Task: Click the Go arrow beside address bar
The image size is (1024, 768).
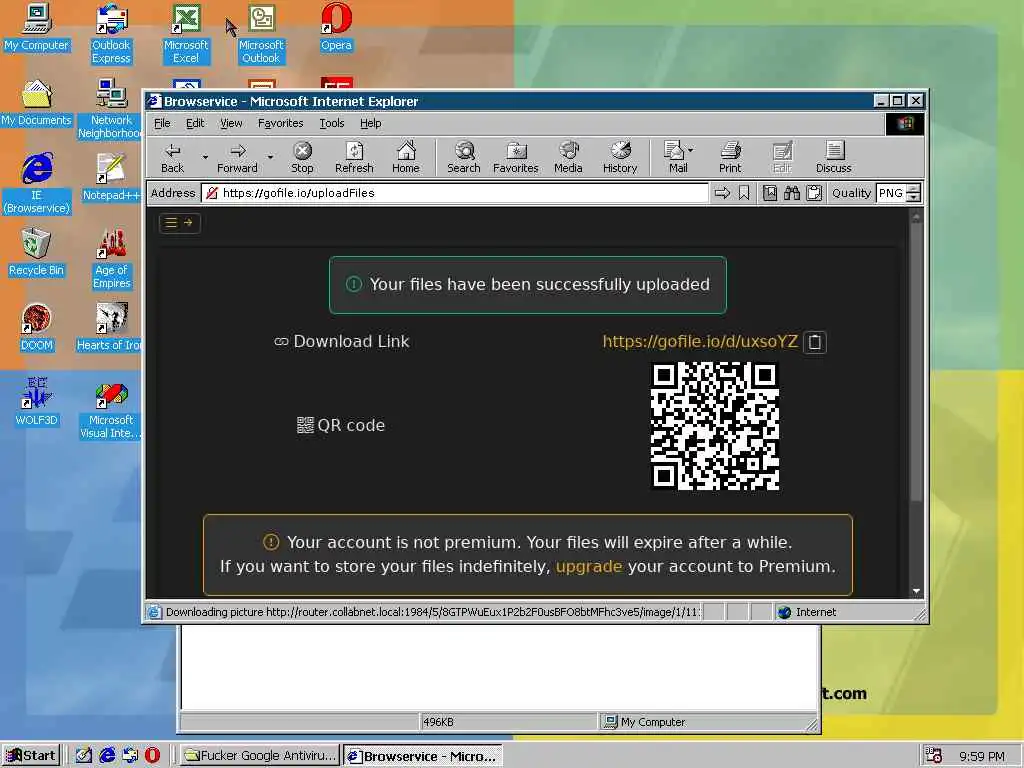Action: (x=722, y=193)
